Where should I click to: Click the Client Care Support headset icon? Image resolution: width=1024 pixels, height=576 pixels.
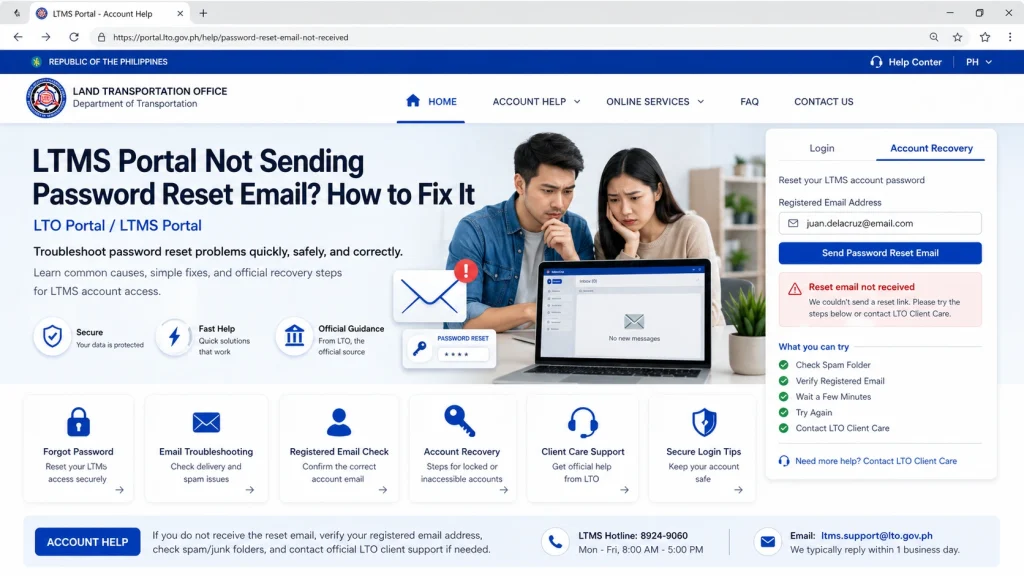point(583,422)
